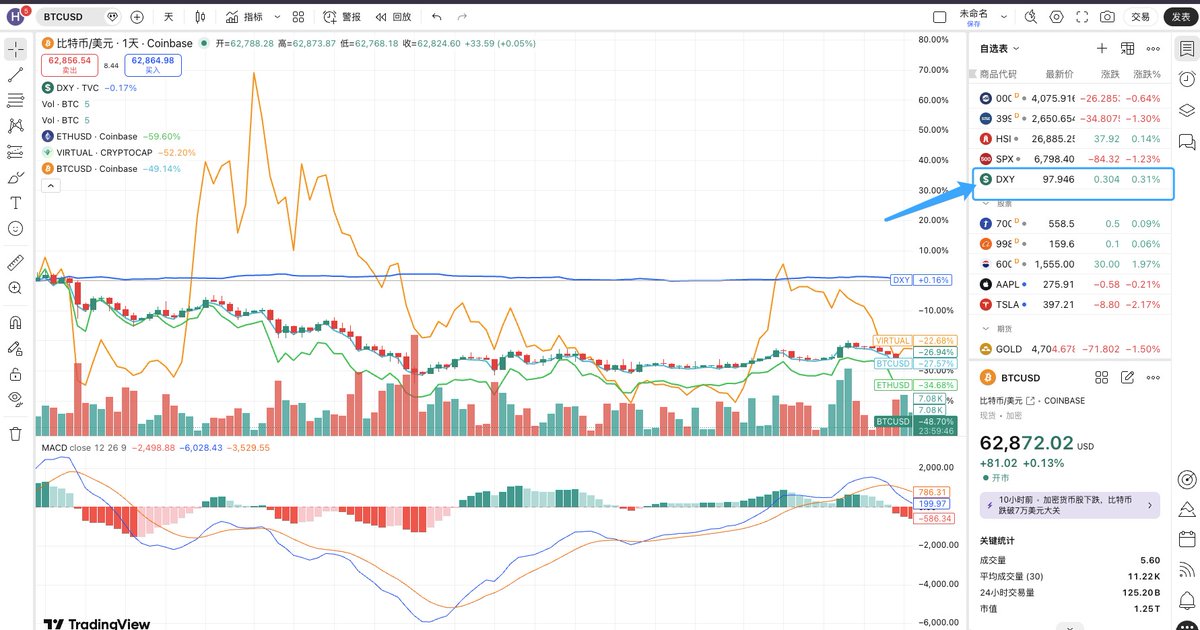This screenshot has width=1200, height=630.
Task: Select the GOLD row in watchlist
Action: 1071,349
